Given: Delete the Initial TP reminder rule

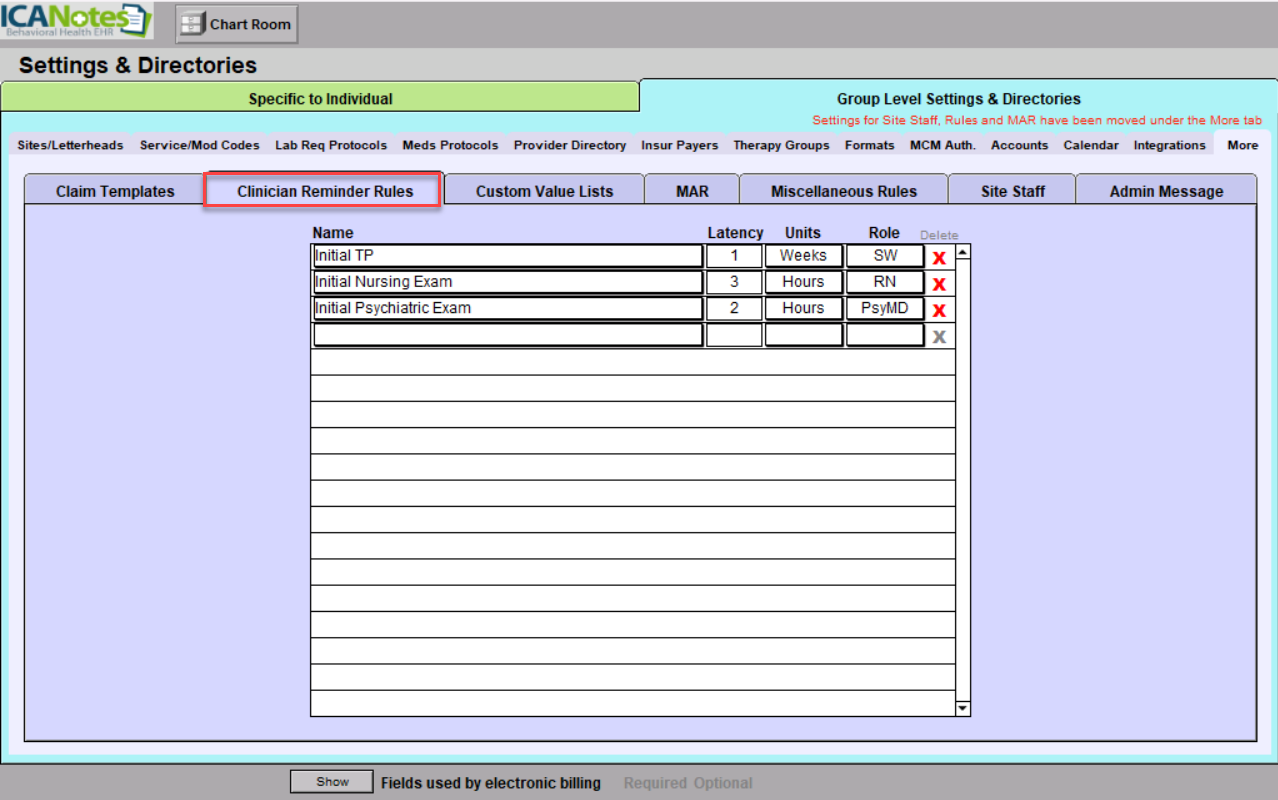Looking at the screenshot, I should (938, 258).
